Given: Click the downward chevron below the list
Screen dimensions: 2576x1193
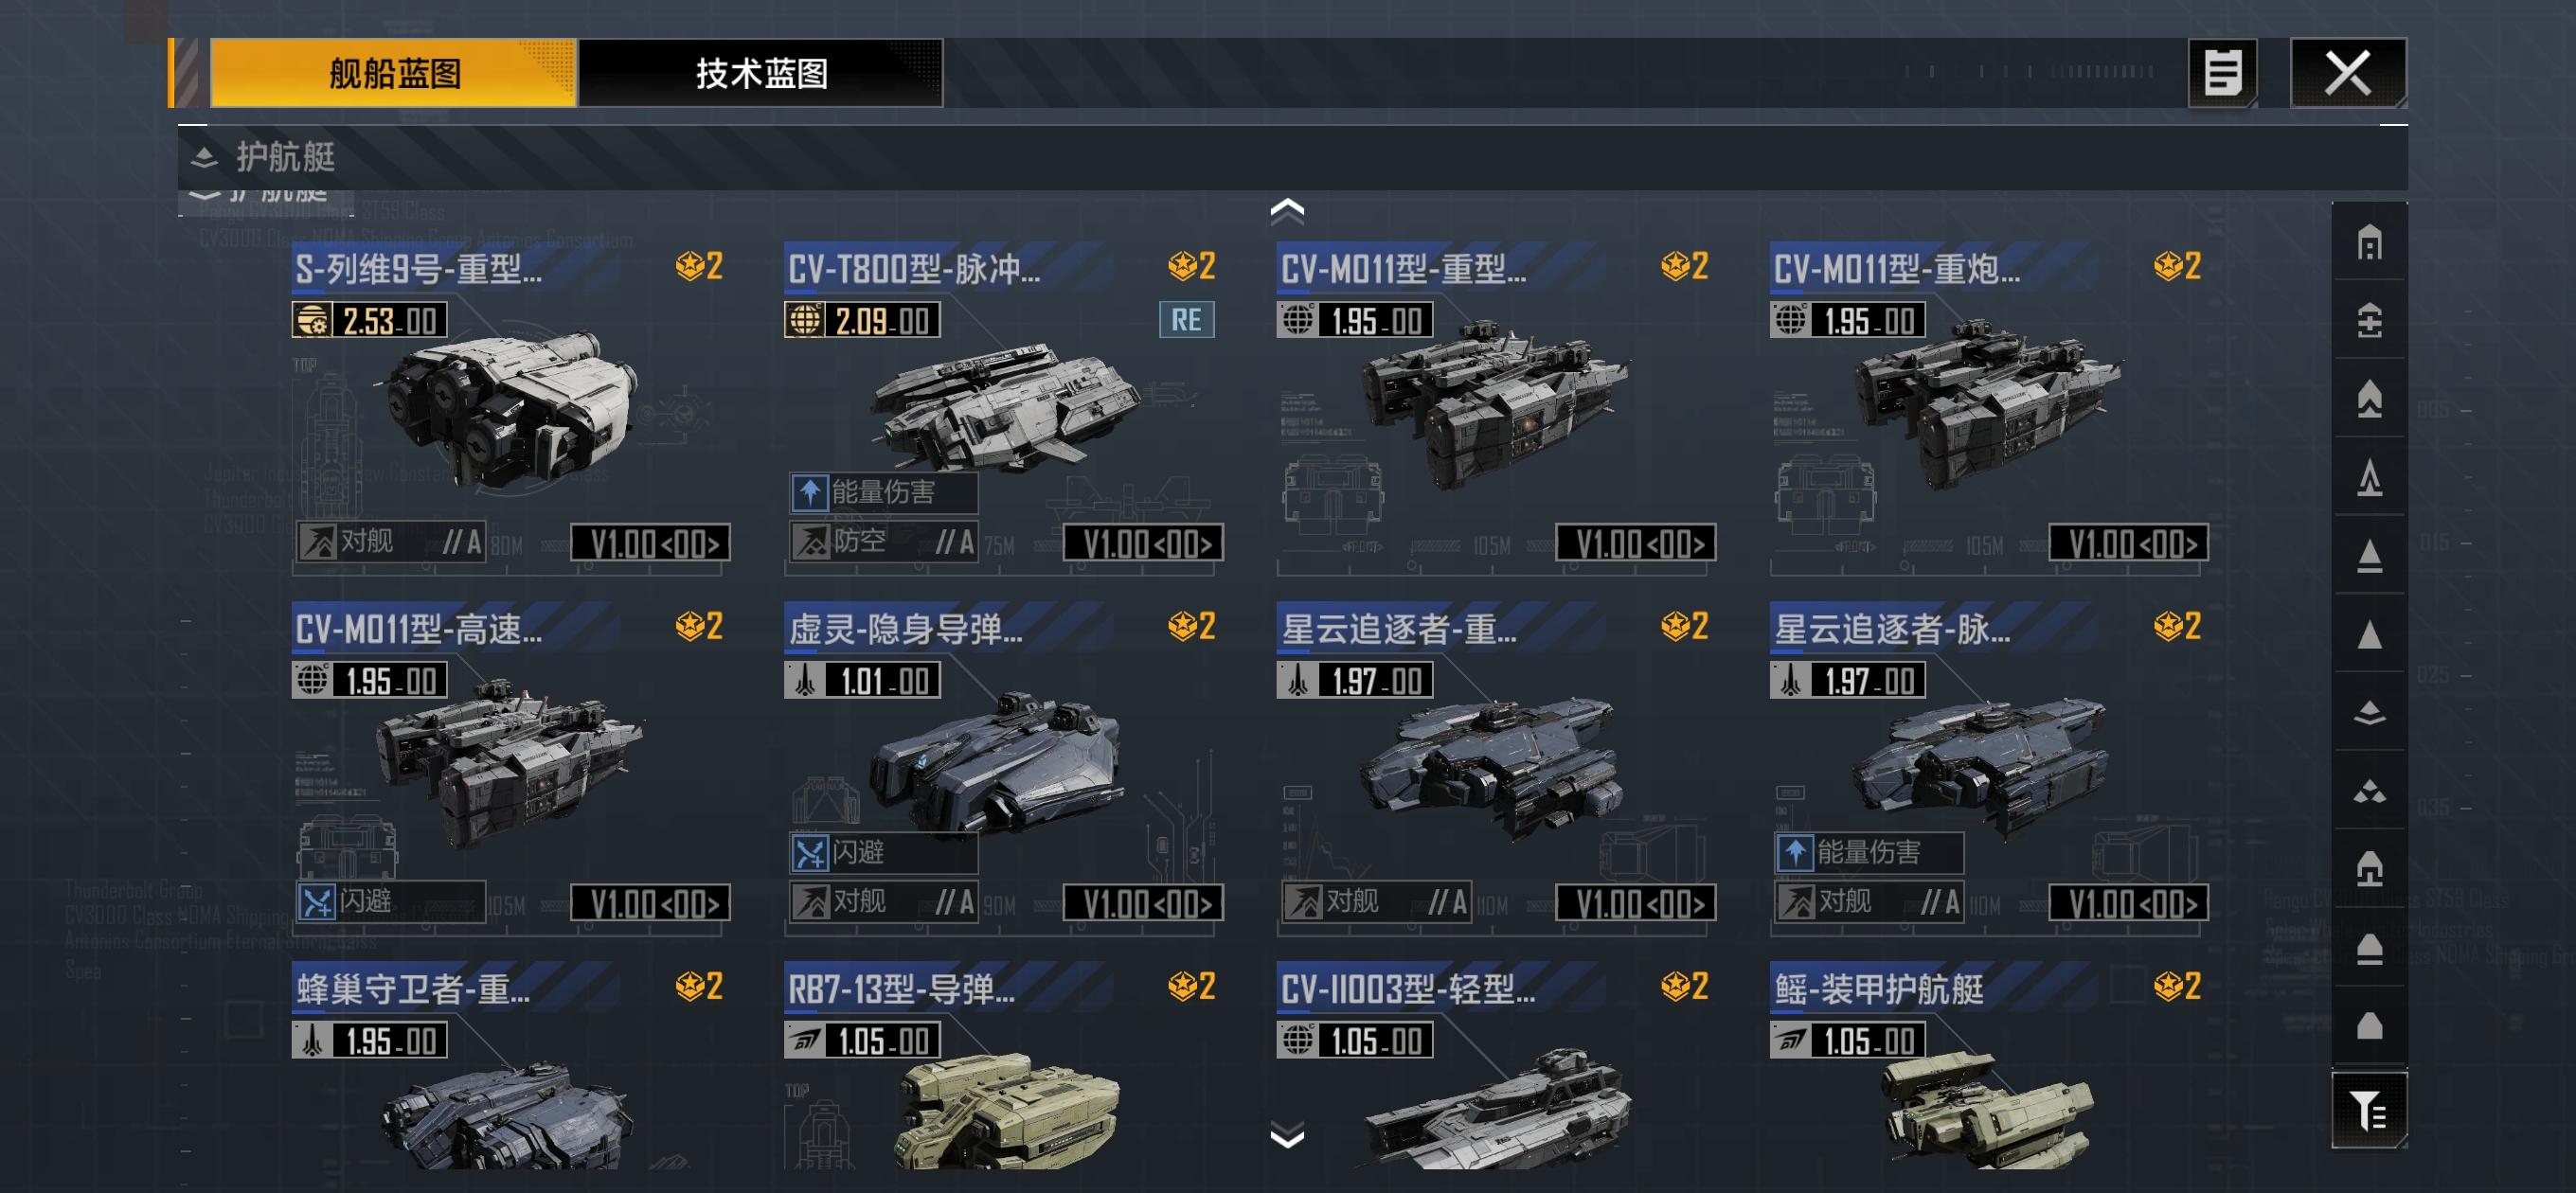Looking at the screenshot, I should click(x=1287, y=1136).
